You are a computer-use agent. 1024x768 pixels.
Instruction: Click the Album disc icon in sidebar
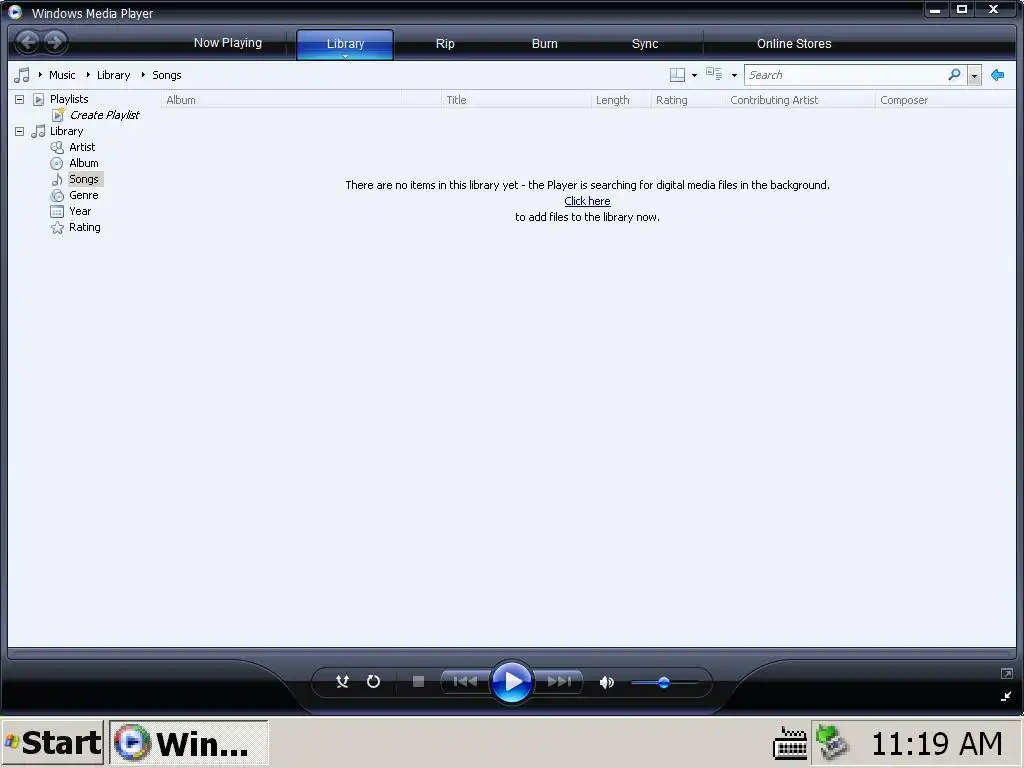click(x=57, y=163)
